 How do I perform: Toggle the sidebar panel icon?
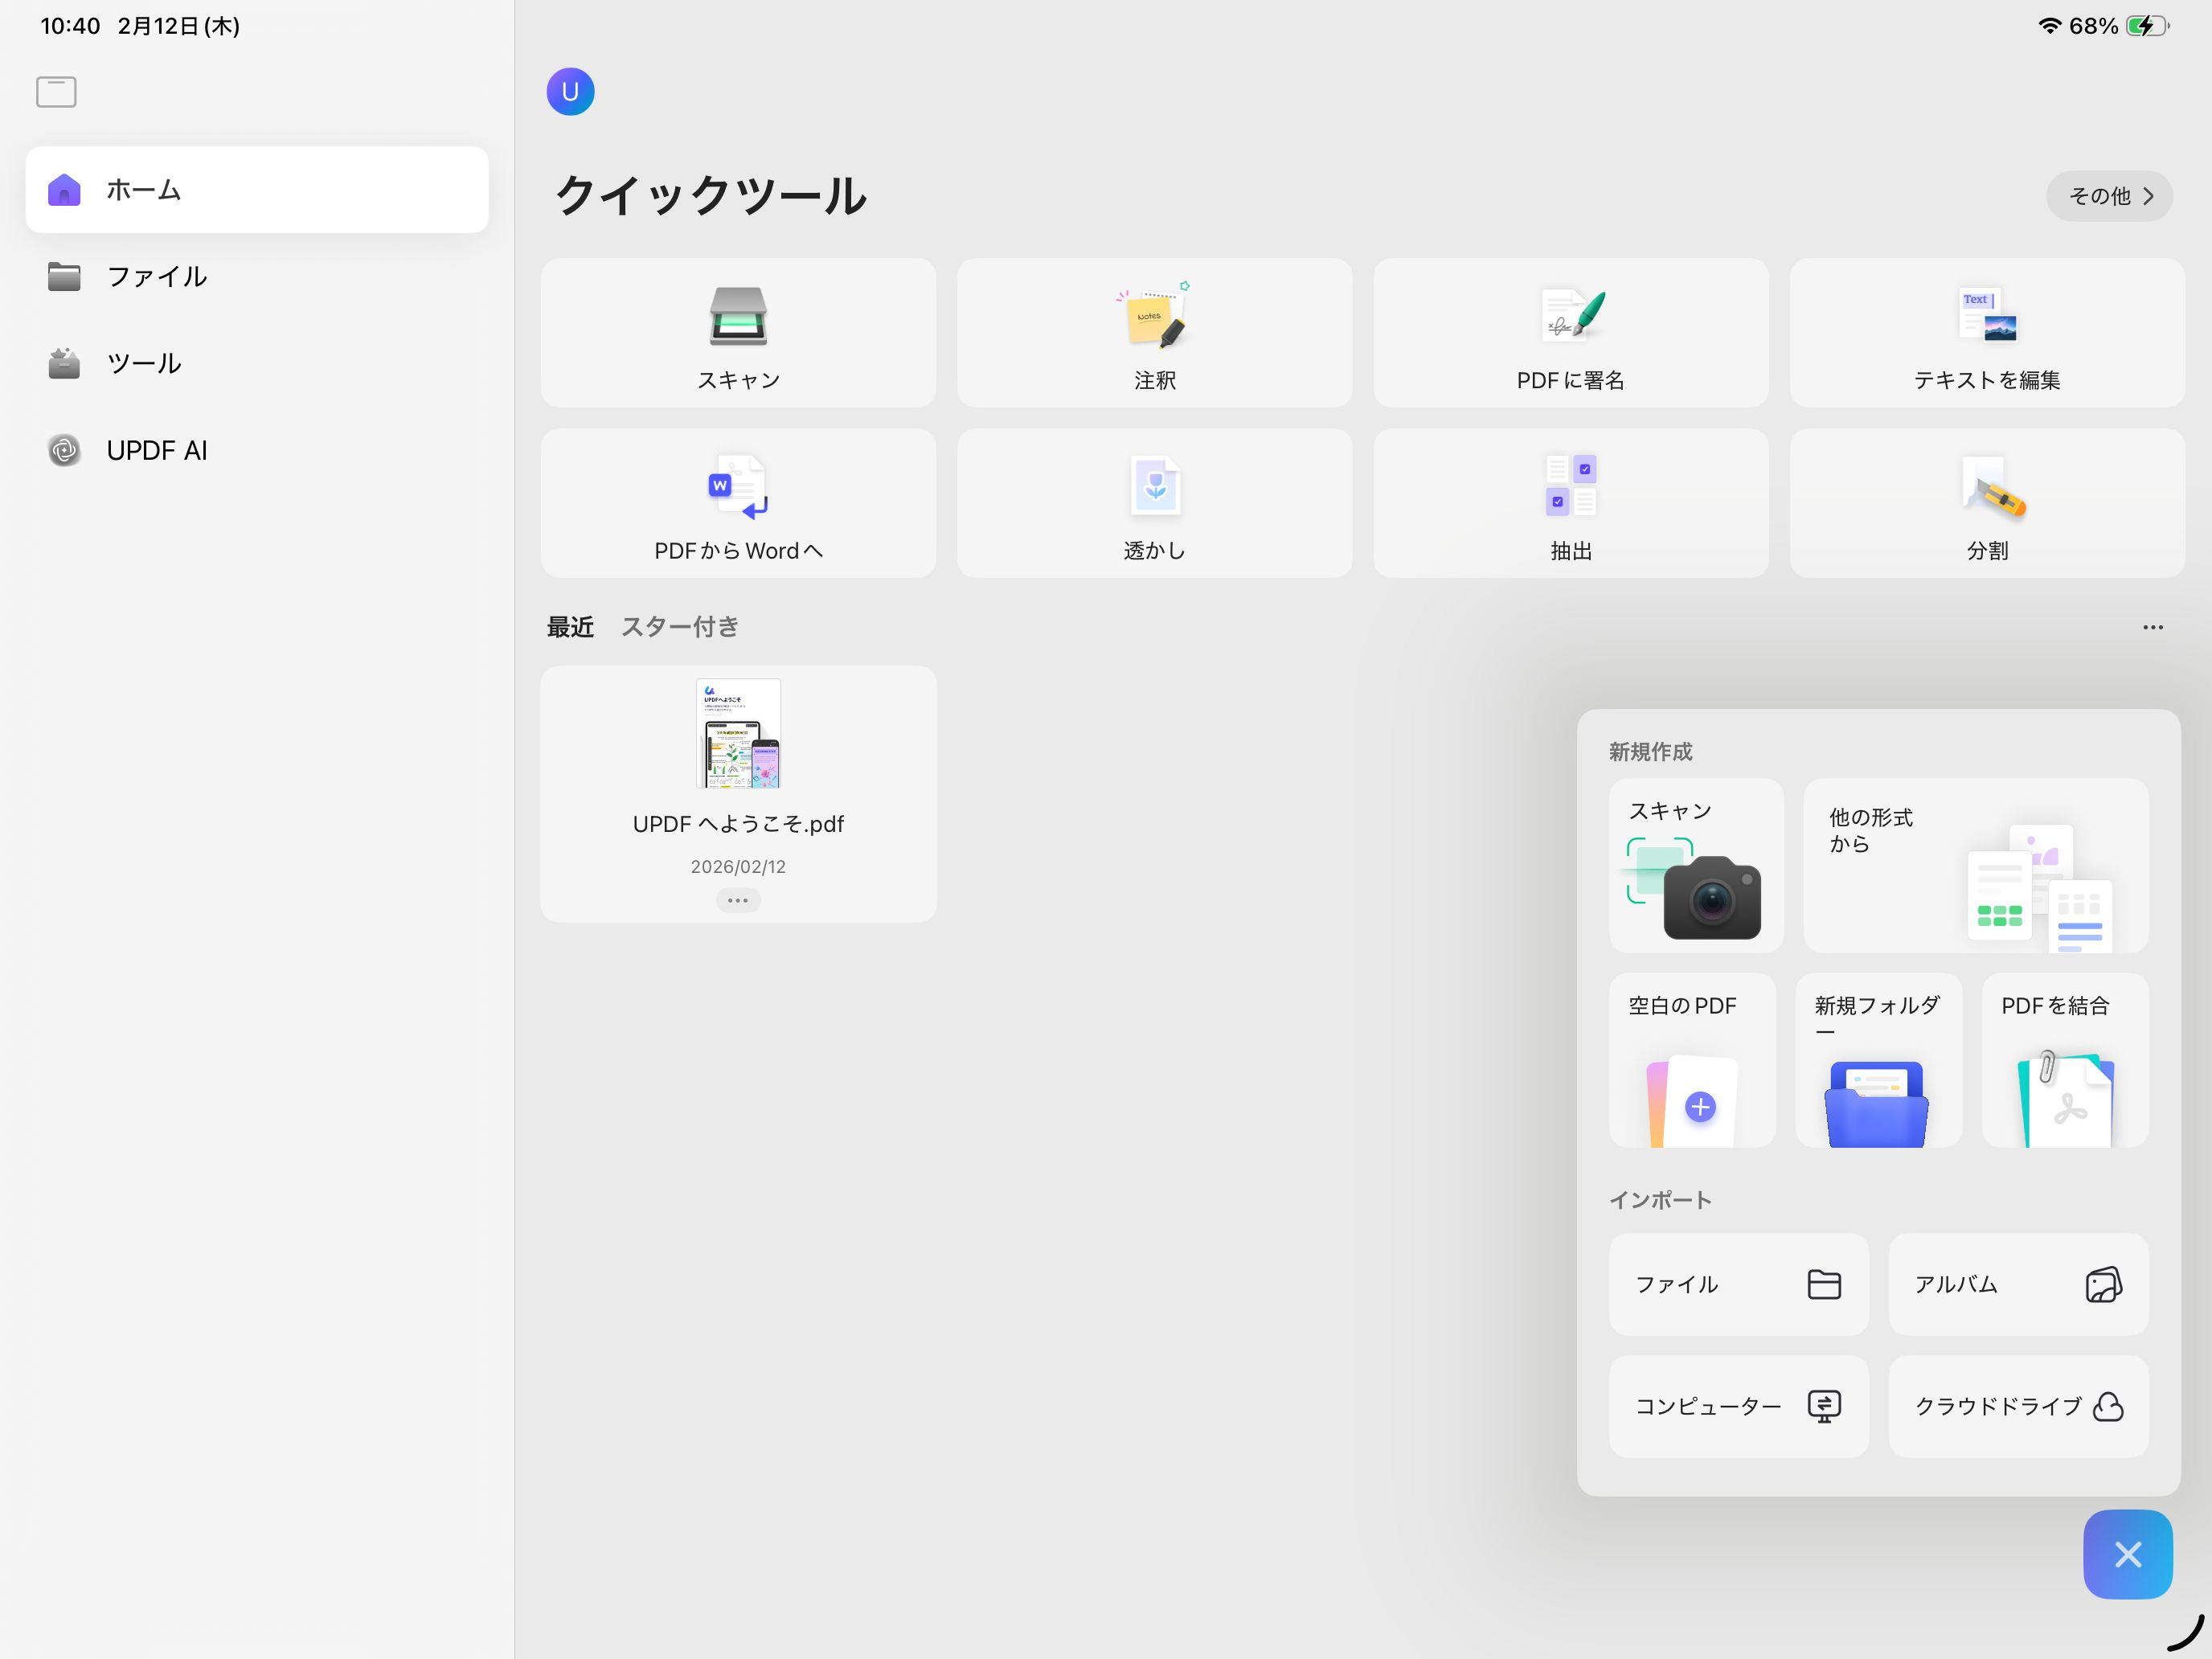pos(56,92)
